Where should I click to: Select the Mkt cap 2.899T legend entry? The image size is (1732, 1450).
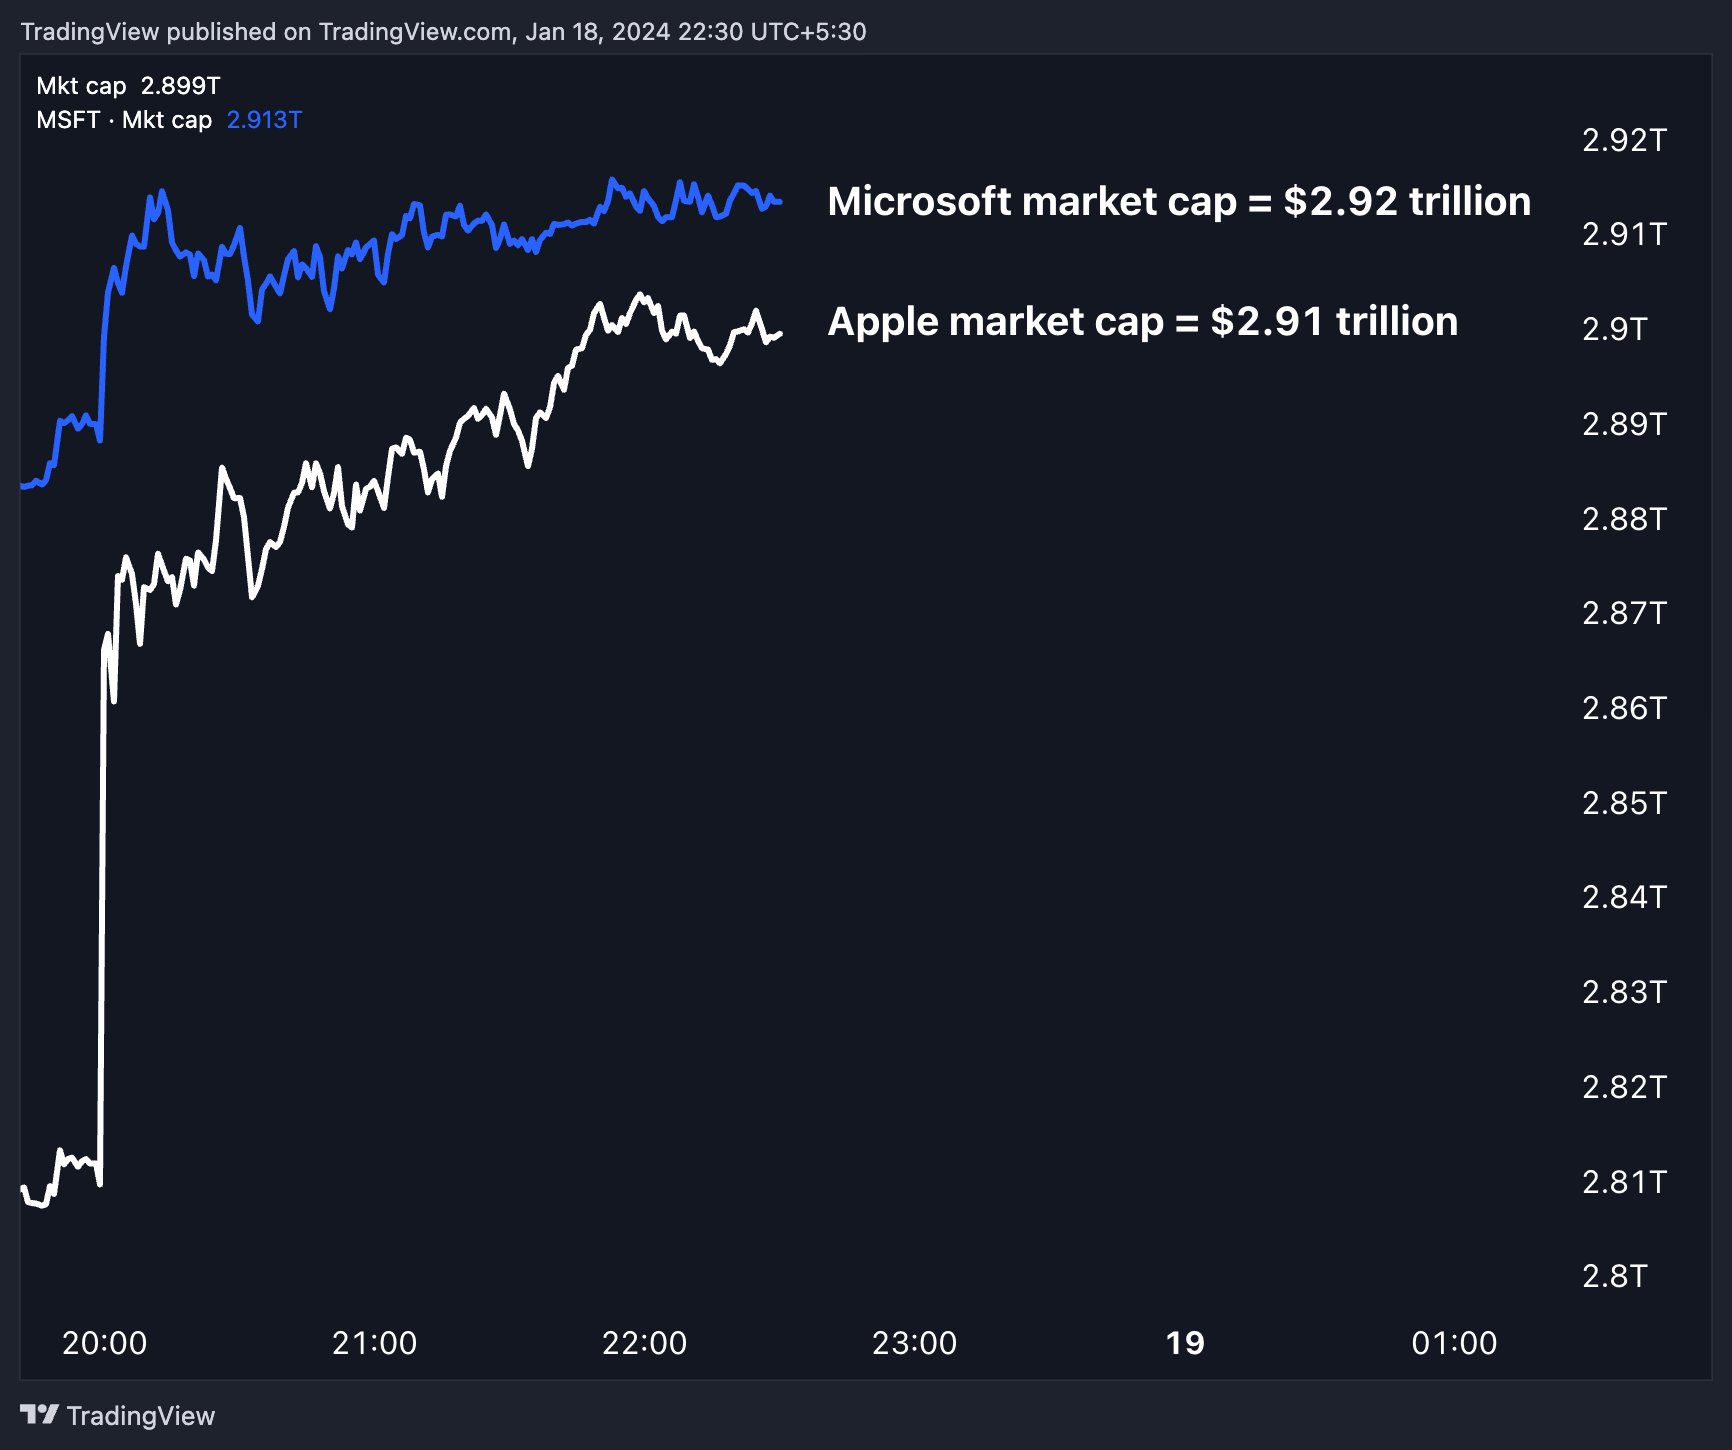tap(130, 85)
